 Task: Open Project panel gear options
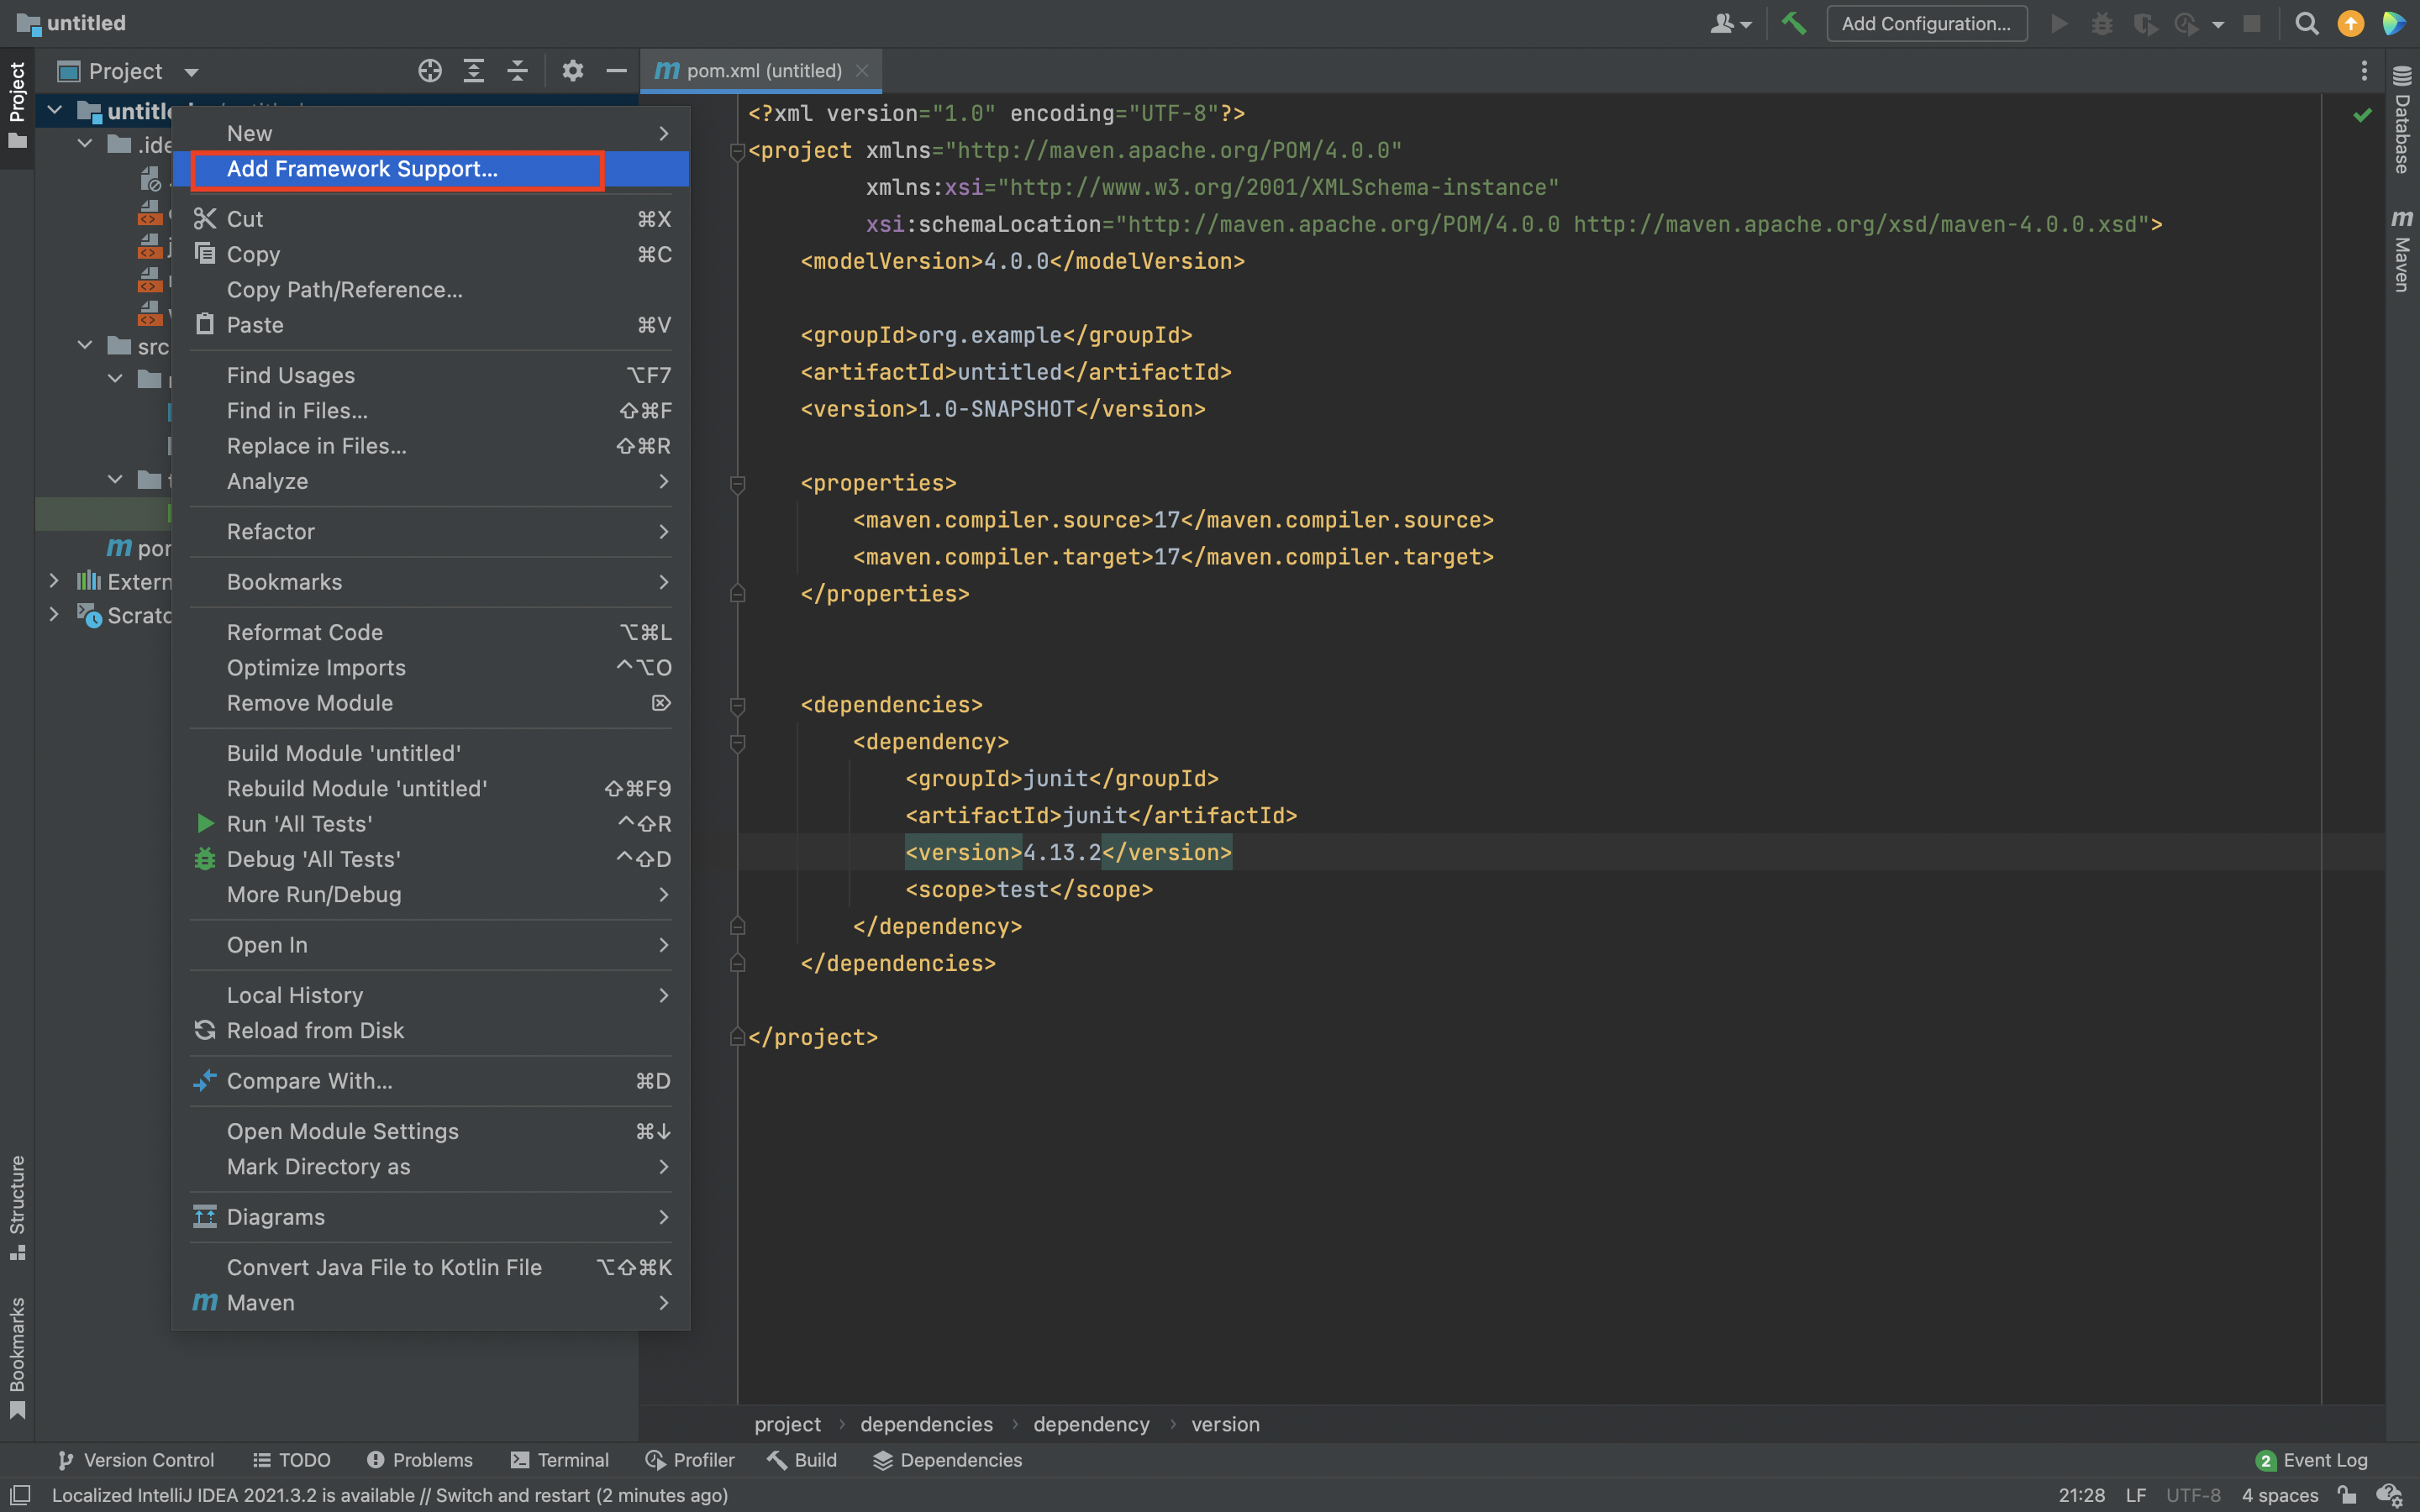572,71
